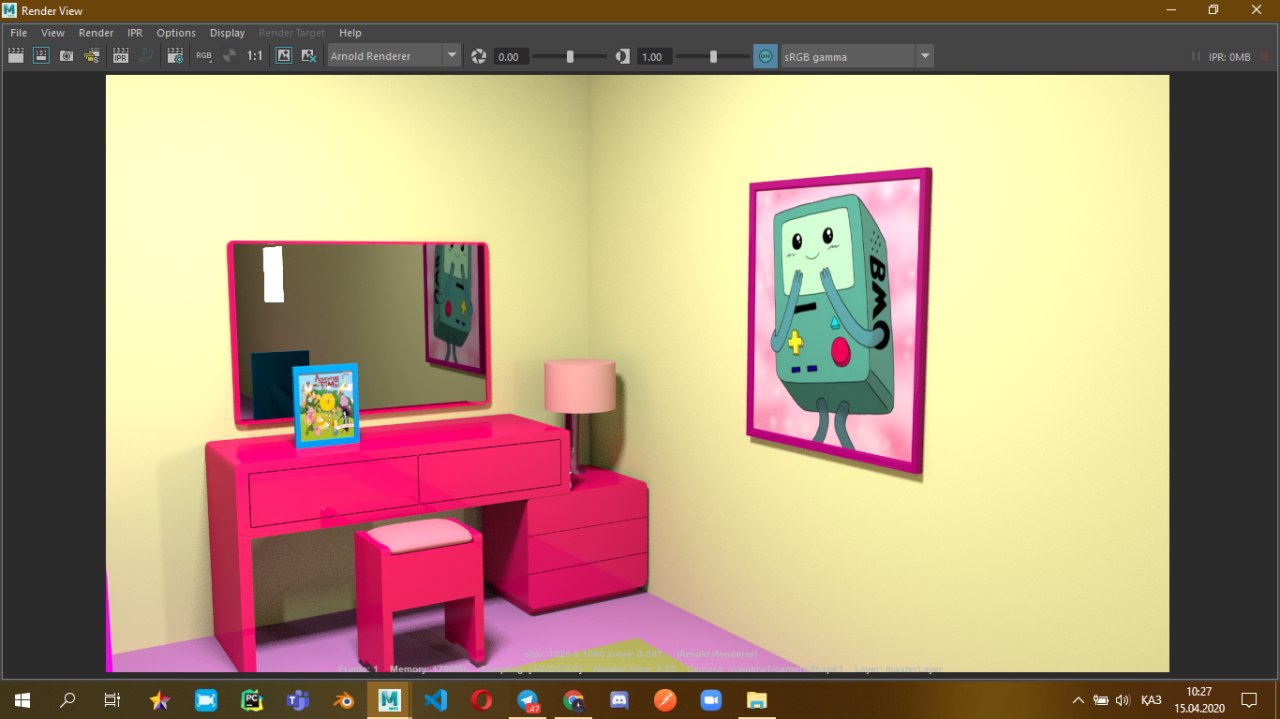Viewport: 1280px width, 719px height.
Task: Click the RGB channels display icon
Action: point(204,56)
